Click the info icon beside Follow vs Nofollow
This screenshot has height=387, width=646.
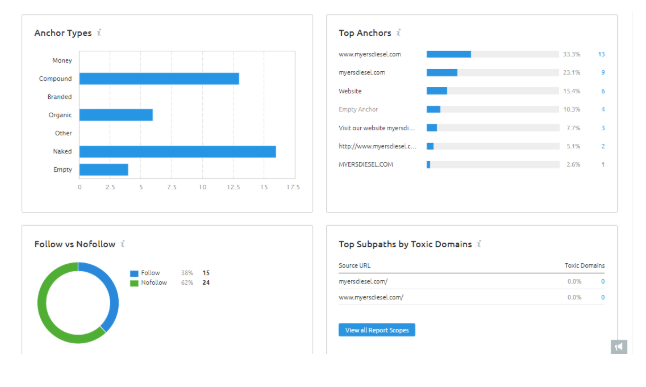[122, 244]
